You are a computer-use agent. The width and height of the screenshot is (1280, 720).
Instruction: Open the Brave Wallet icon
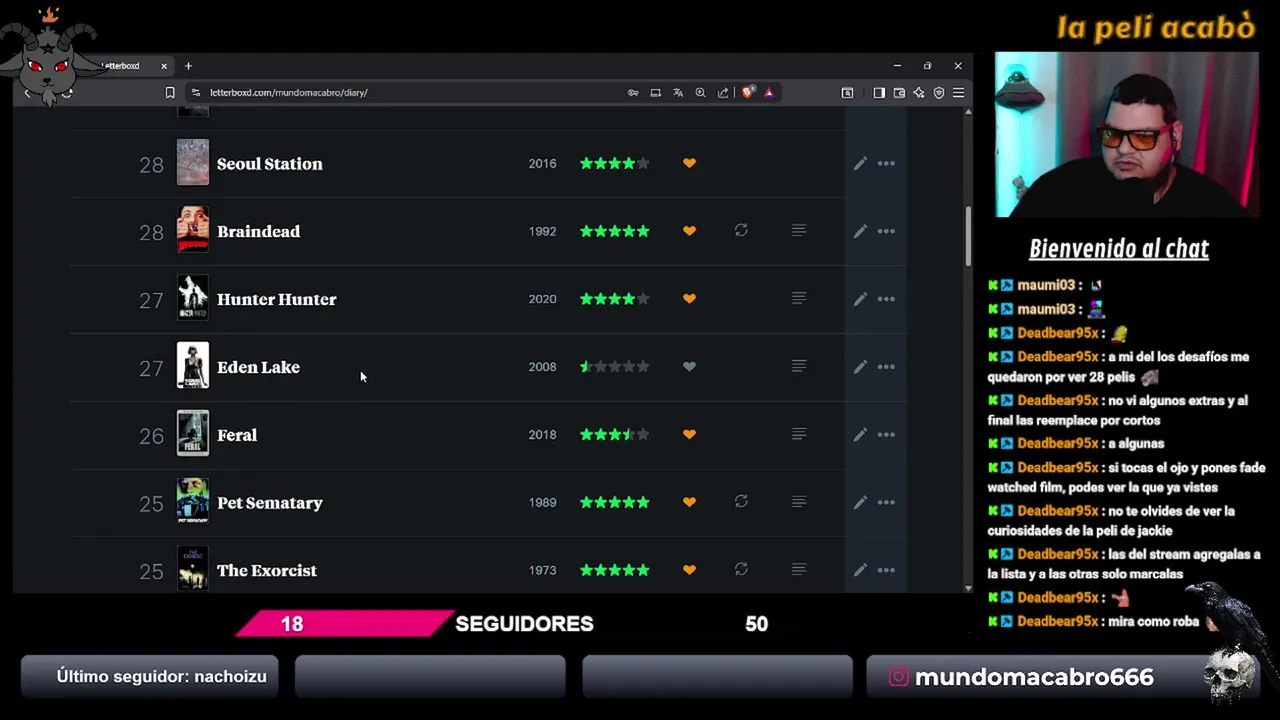click(x=899, y=93)
